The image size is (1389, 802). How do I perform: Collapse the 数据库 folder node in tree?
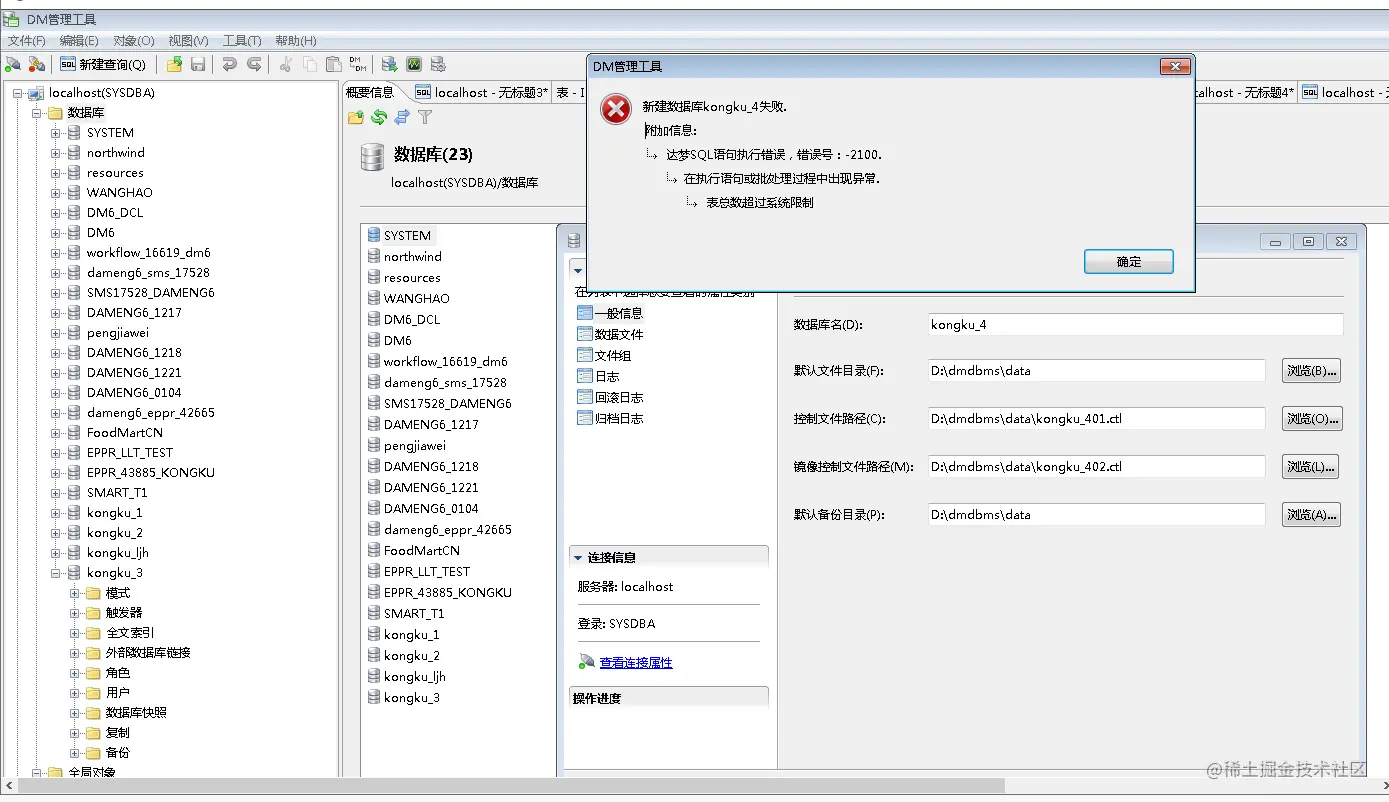coord(36,113)
